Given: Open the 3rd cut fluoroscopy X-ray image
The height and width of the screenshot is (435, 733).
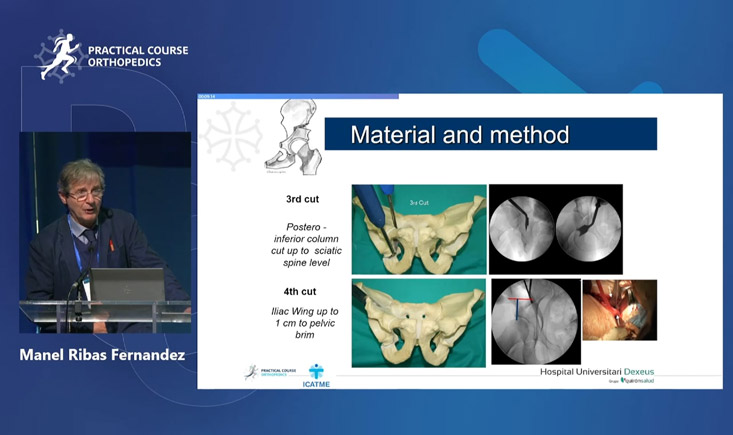Looking at the screenshot, I should click(x=556, y=229).
